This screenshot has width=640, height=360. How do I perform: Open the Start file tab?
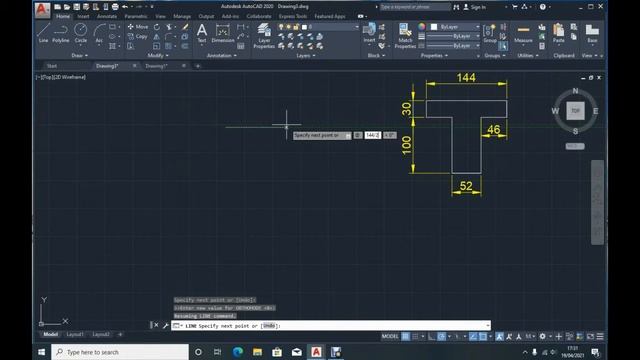(52, 66)
